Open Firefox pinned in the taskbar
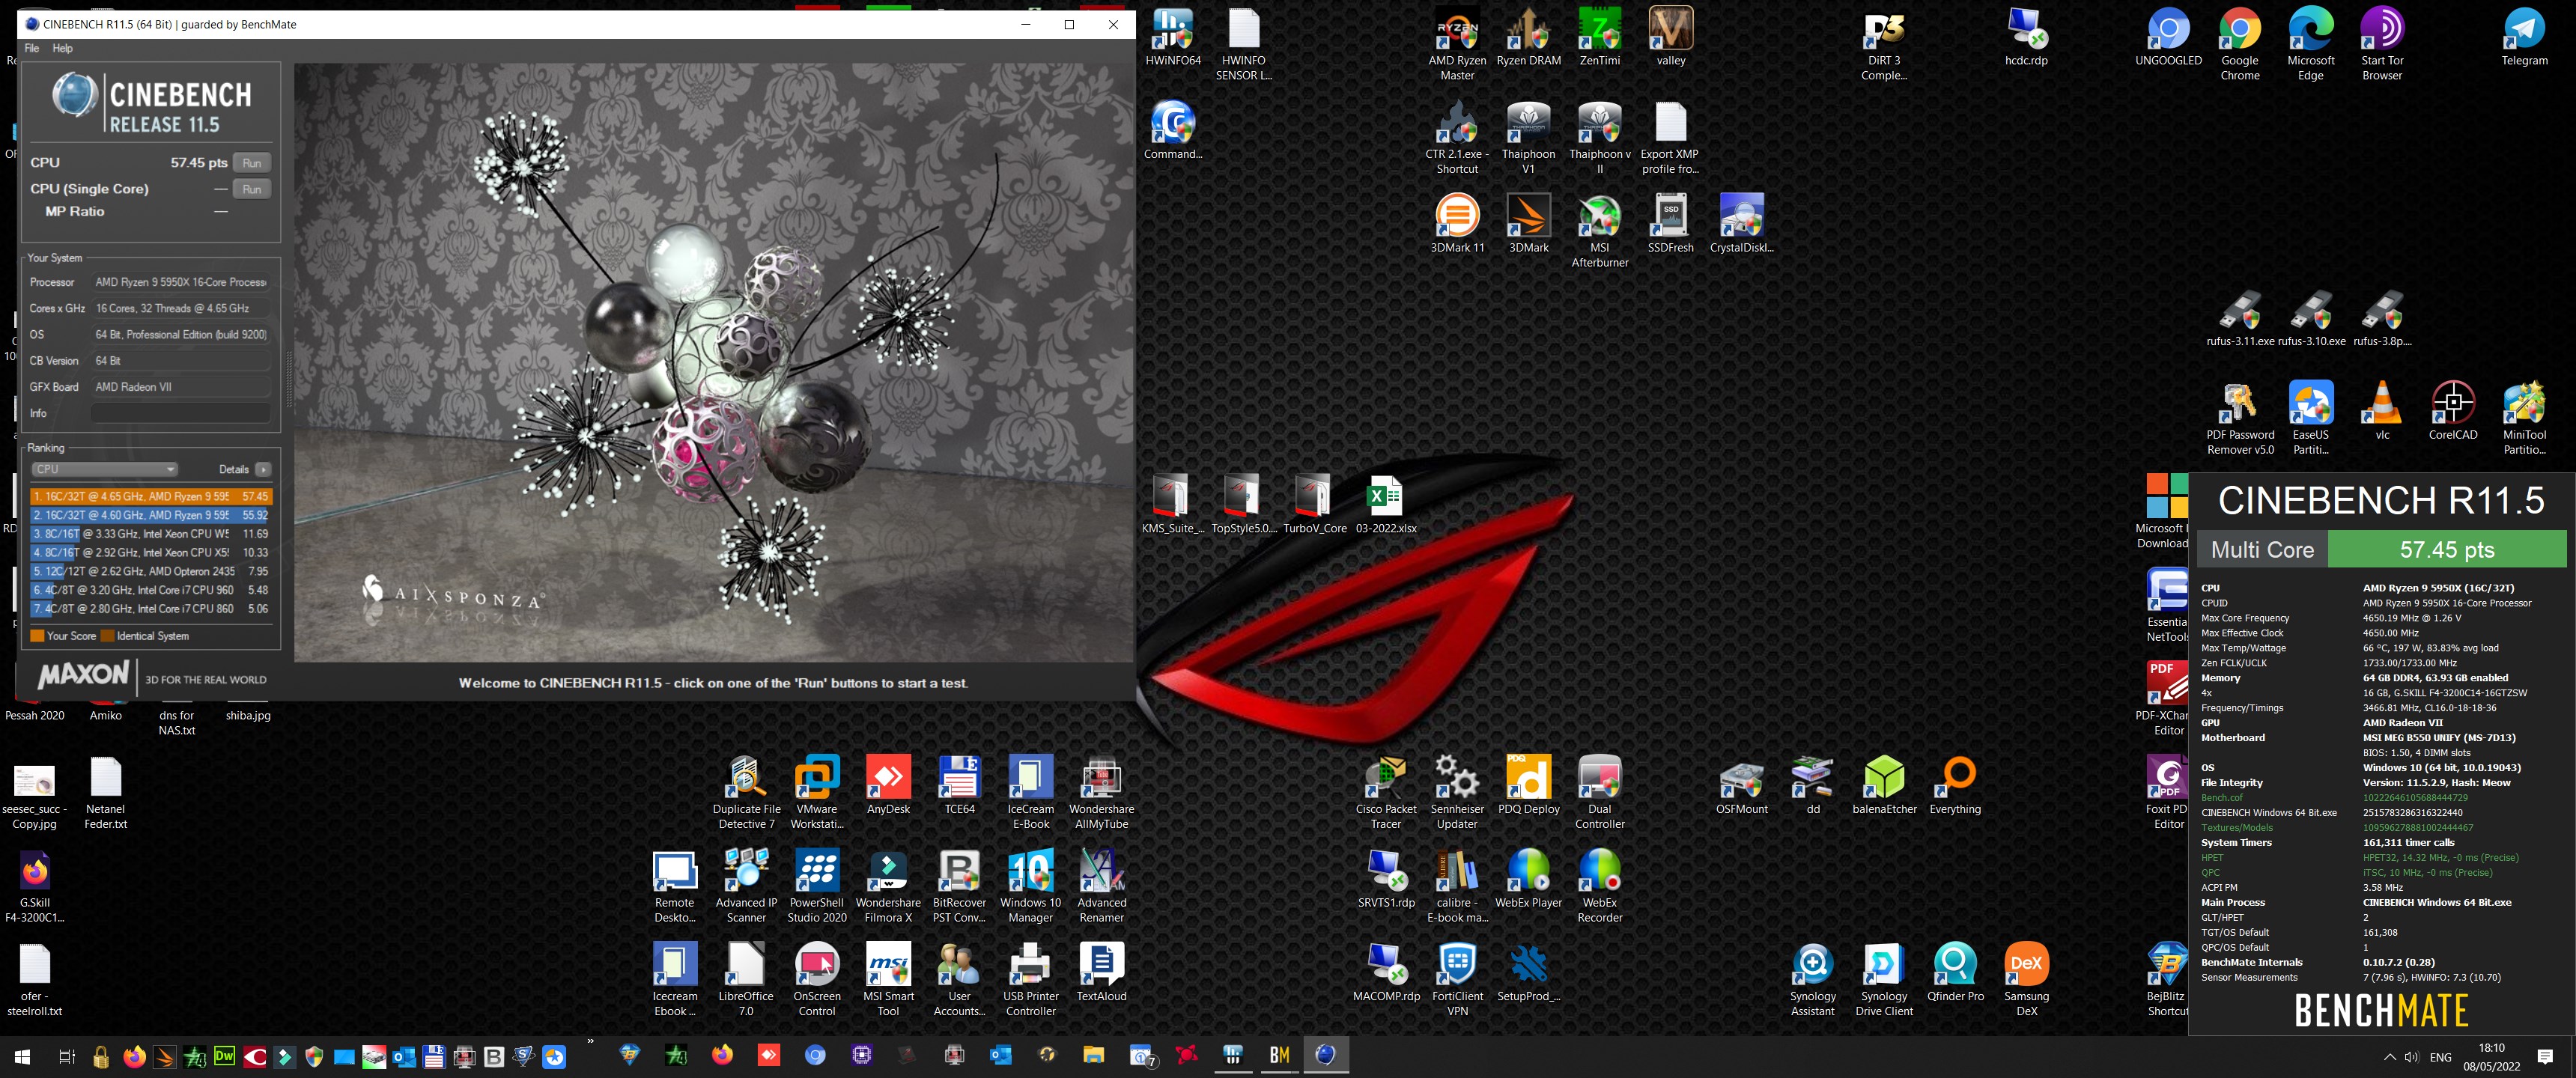Viewport: 2576px width, 1078px height. point(721,1055)
